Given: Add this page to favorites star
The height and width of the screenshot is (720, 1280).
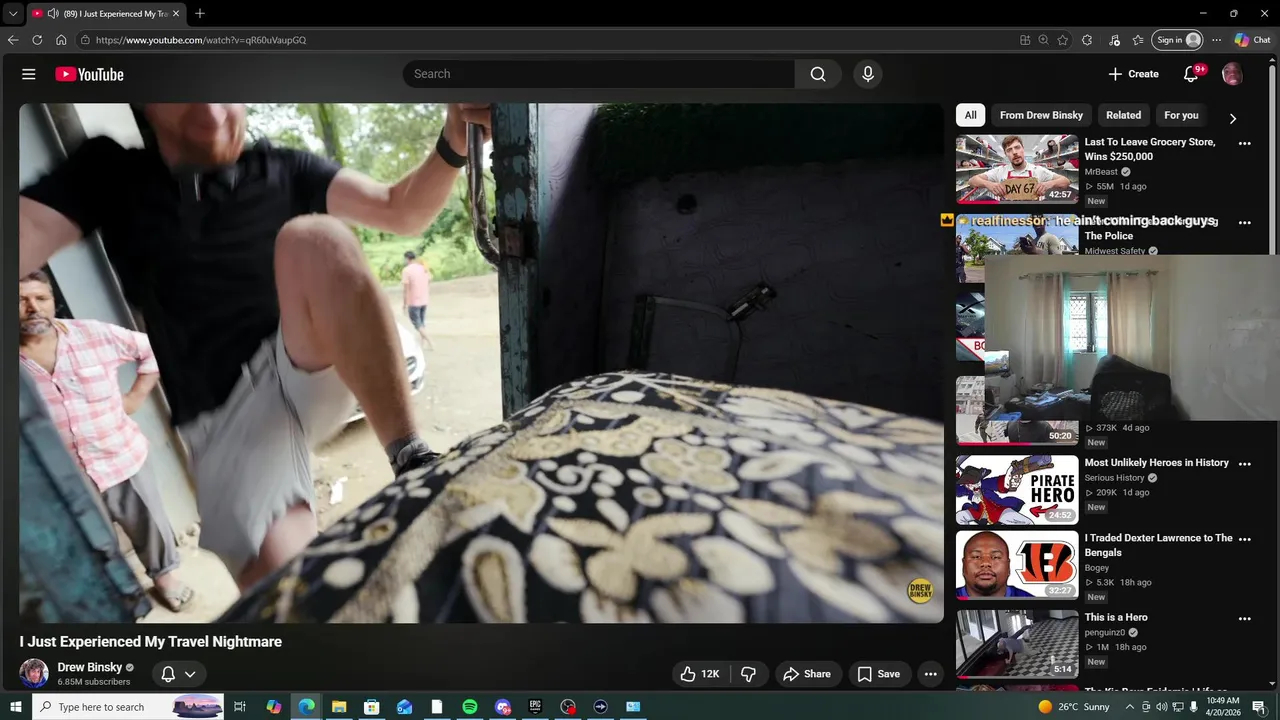Looking at the screenshot, I should 1062,40.
